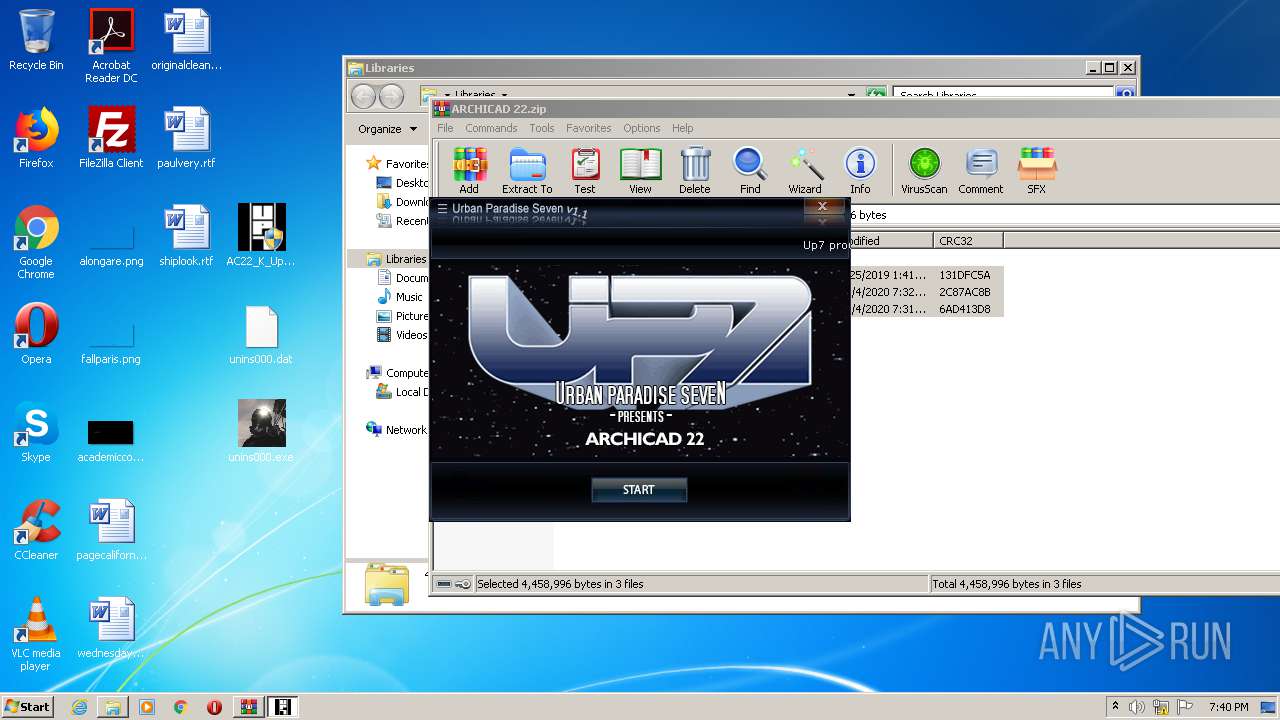Open Acrobat Reader DC shortcut
This screenshot has height=720, width=1280.
pos(111,46)
